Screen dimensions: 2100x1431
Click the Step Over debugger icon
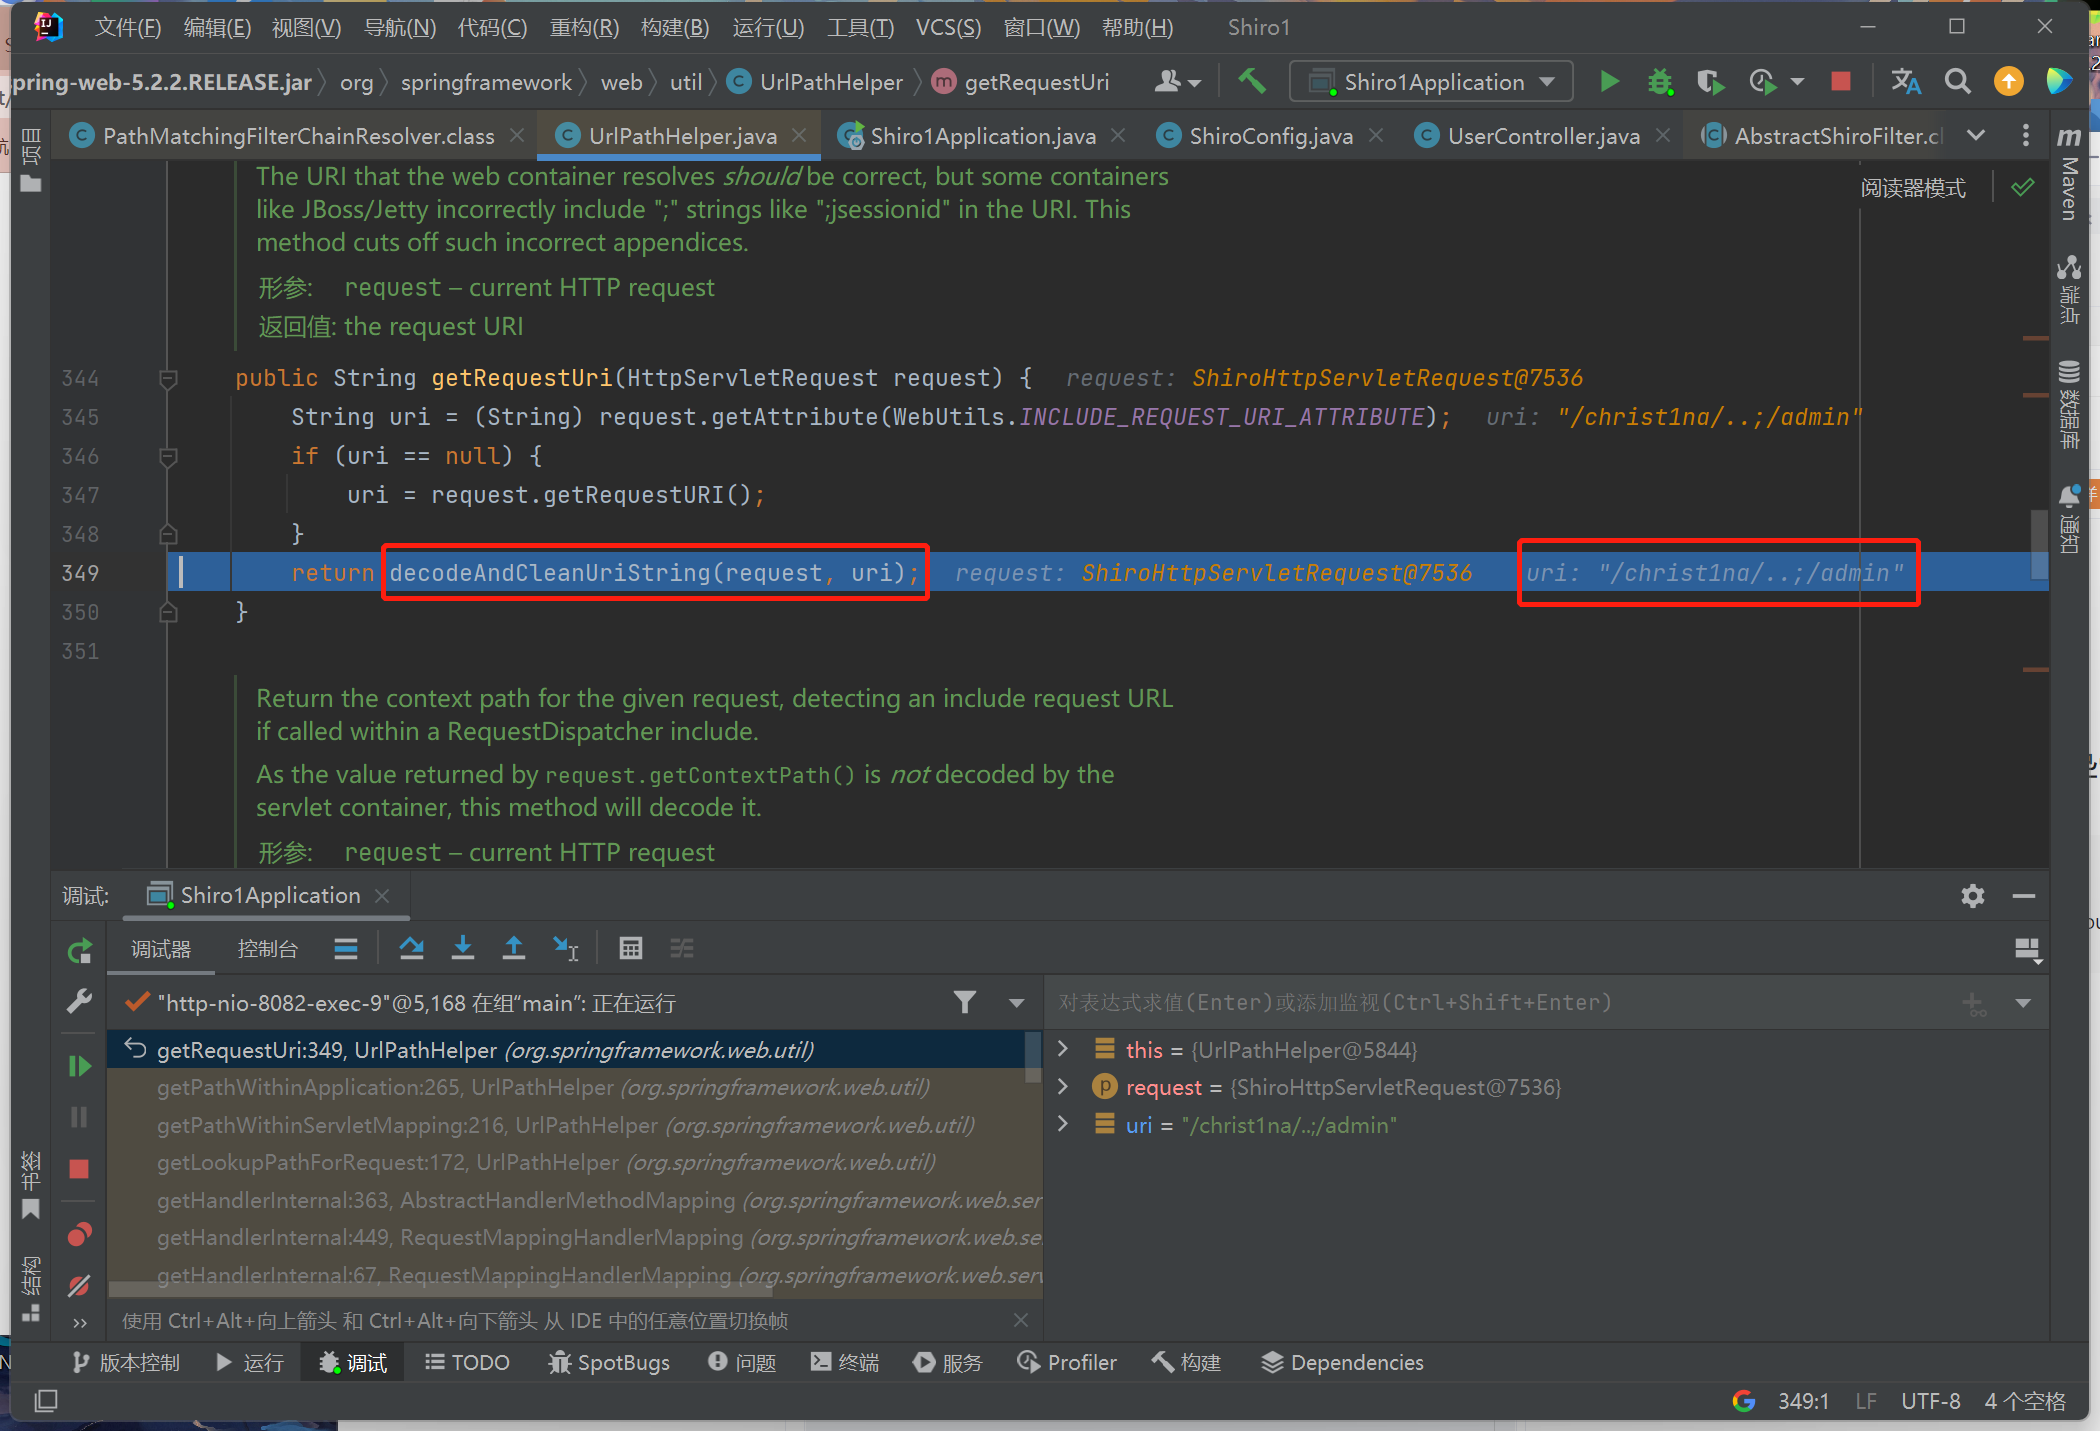point(411,948)
